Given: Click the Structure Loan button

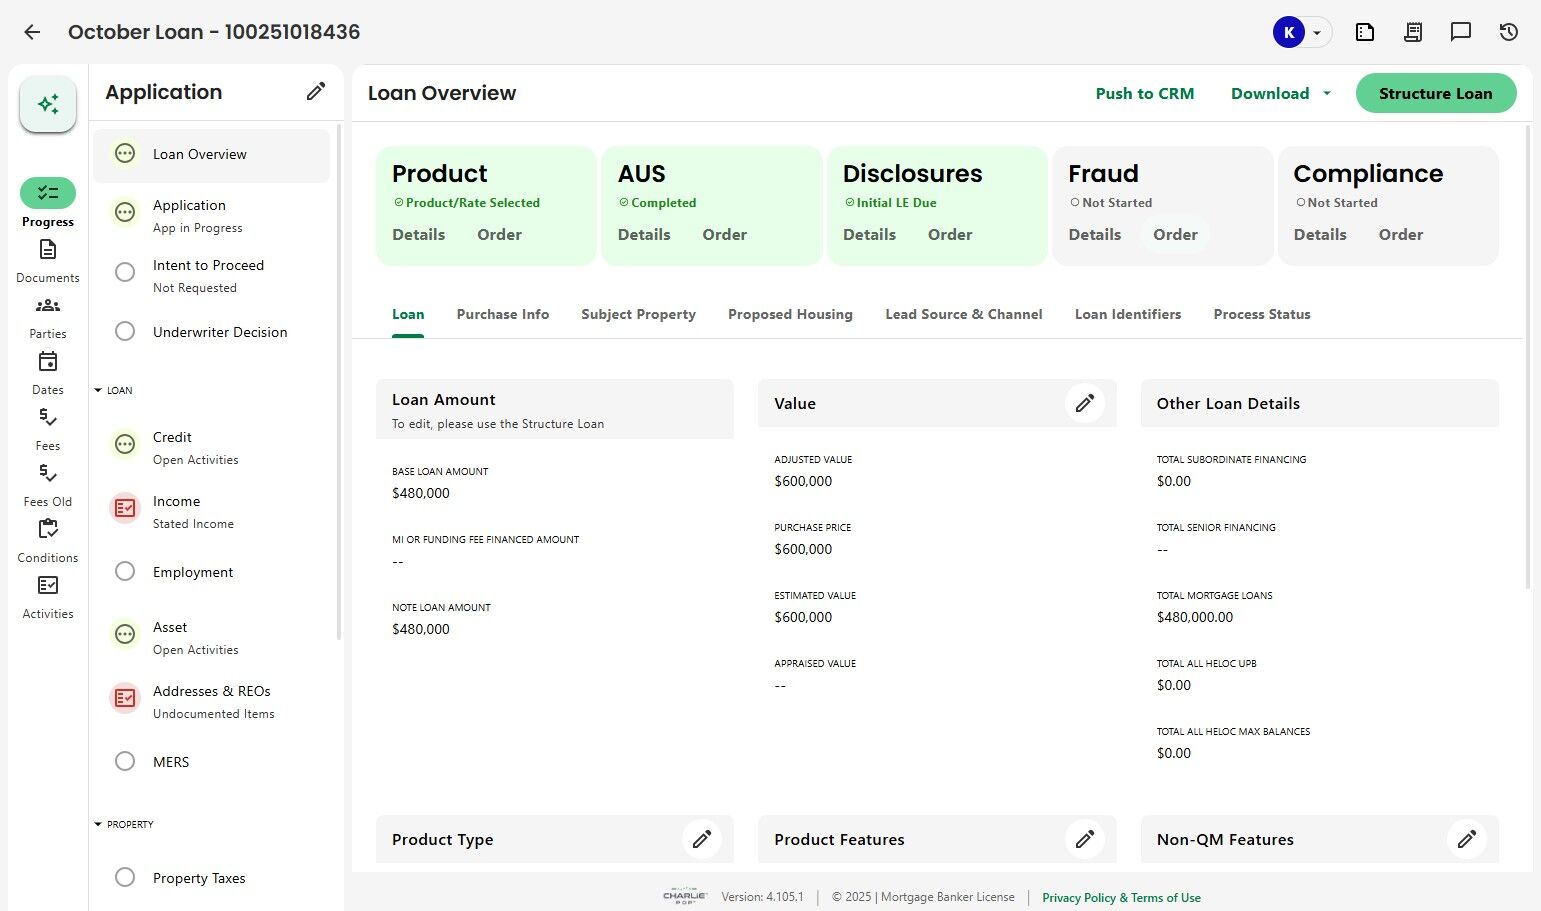Looking at the screenshot, I should tap(1435, 93).
